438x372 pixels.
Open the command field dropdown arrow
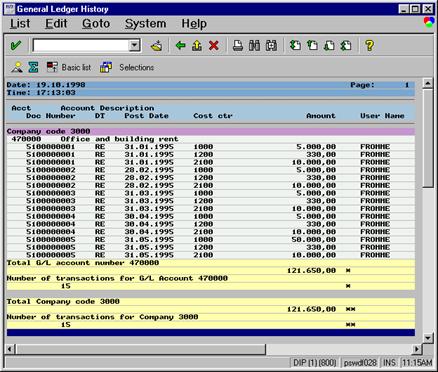(134, 45)
